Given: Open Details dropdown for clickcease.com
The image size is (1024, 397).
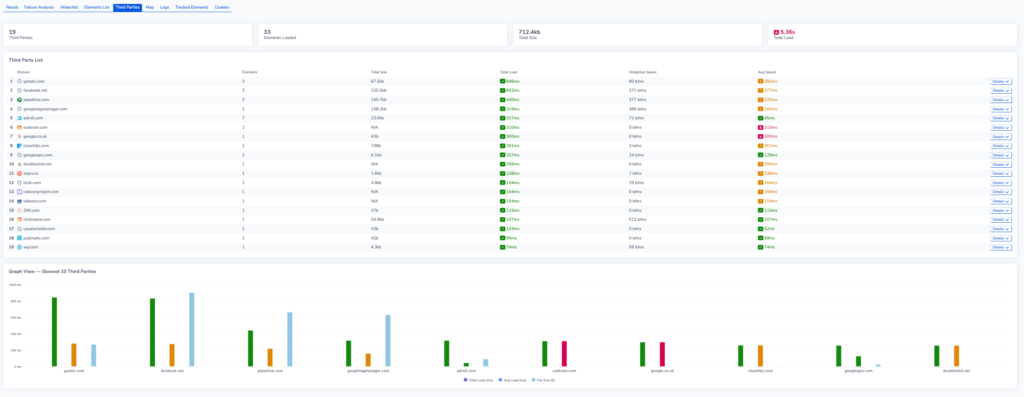Looking at the screenshot, I should [1000, 219].
